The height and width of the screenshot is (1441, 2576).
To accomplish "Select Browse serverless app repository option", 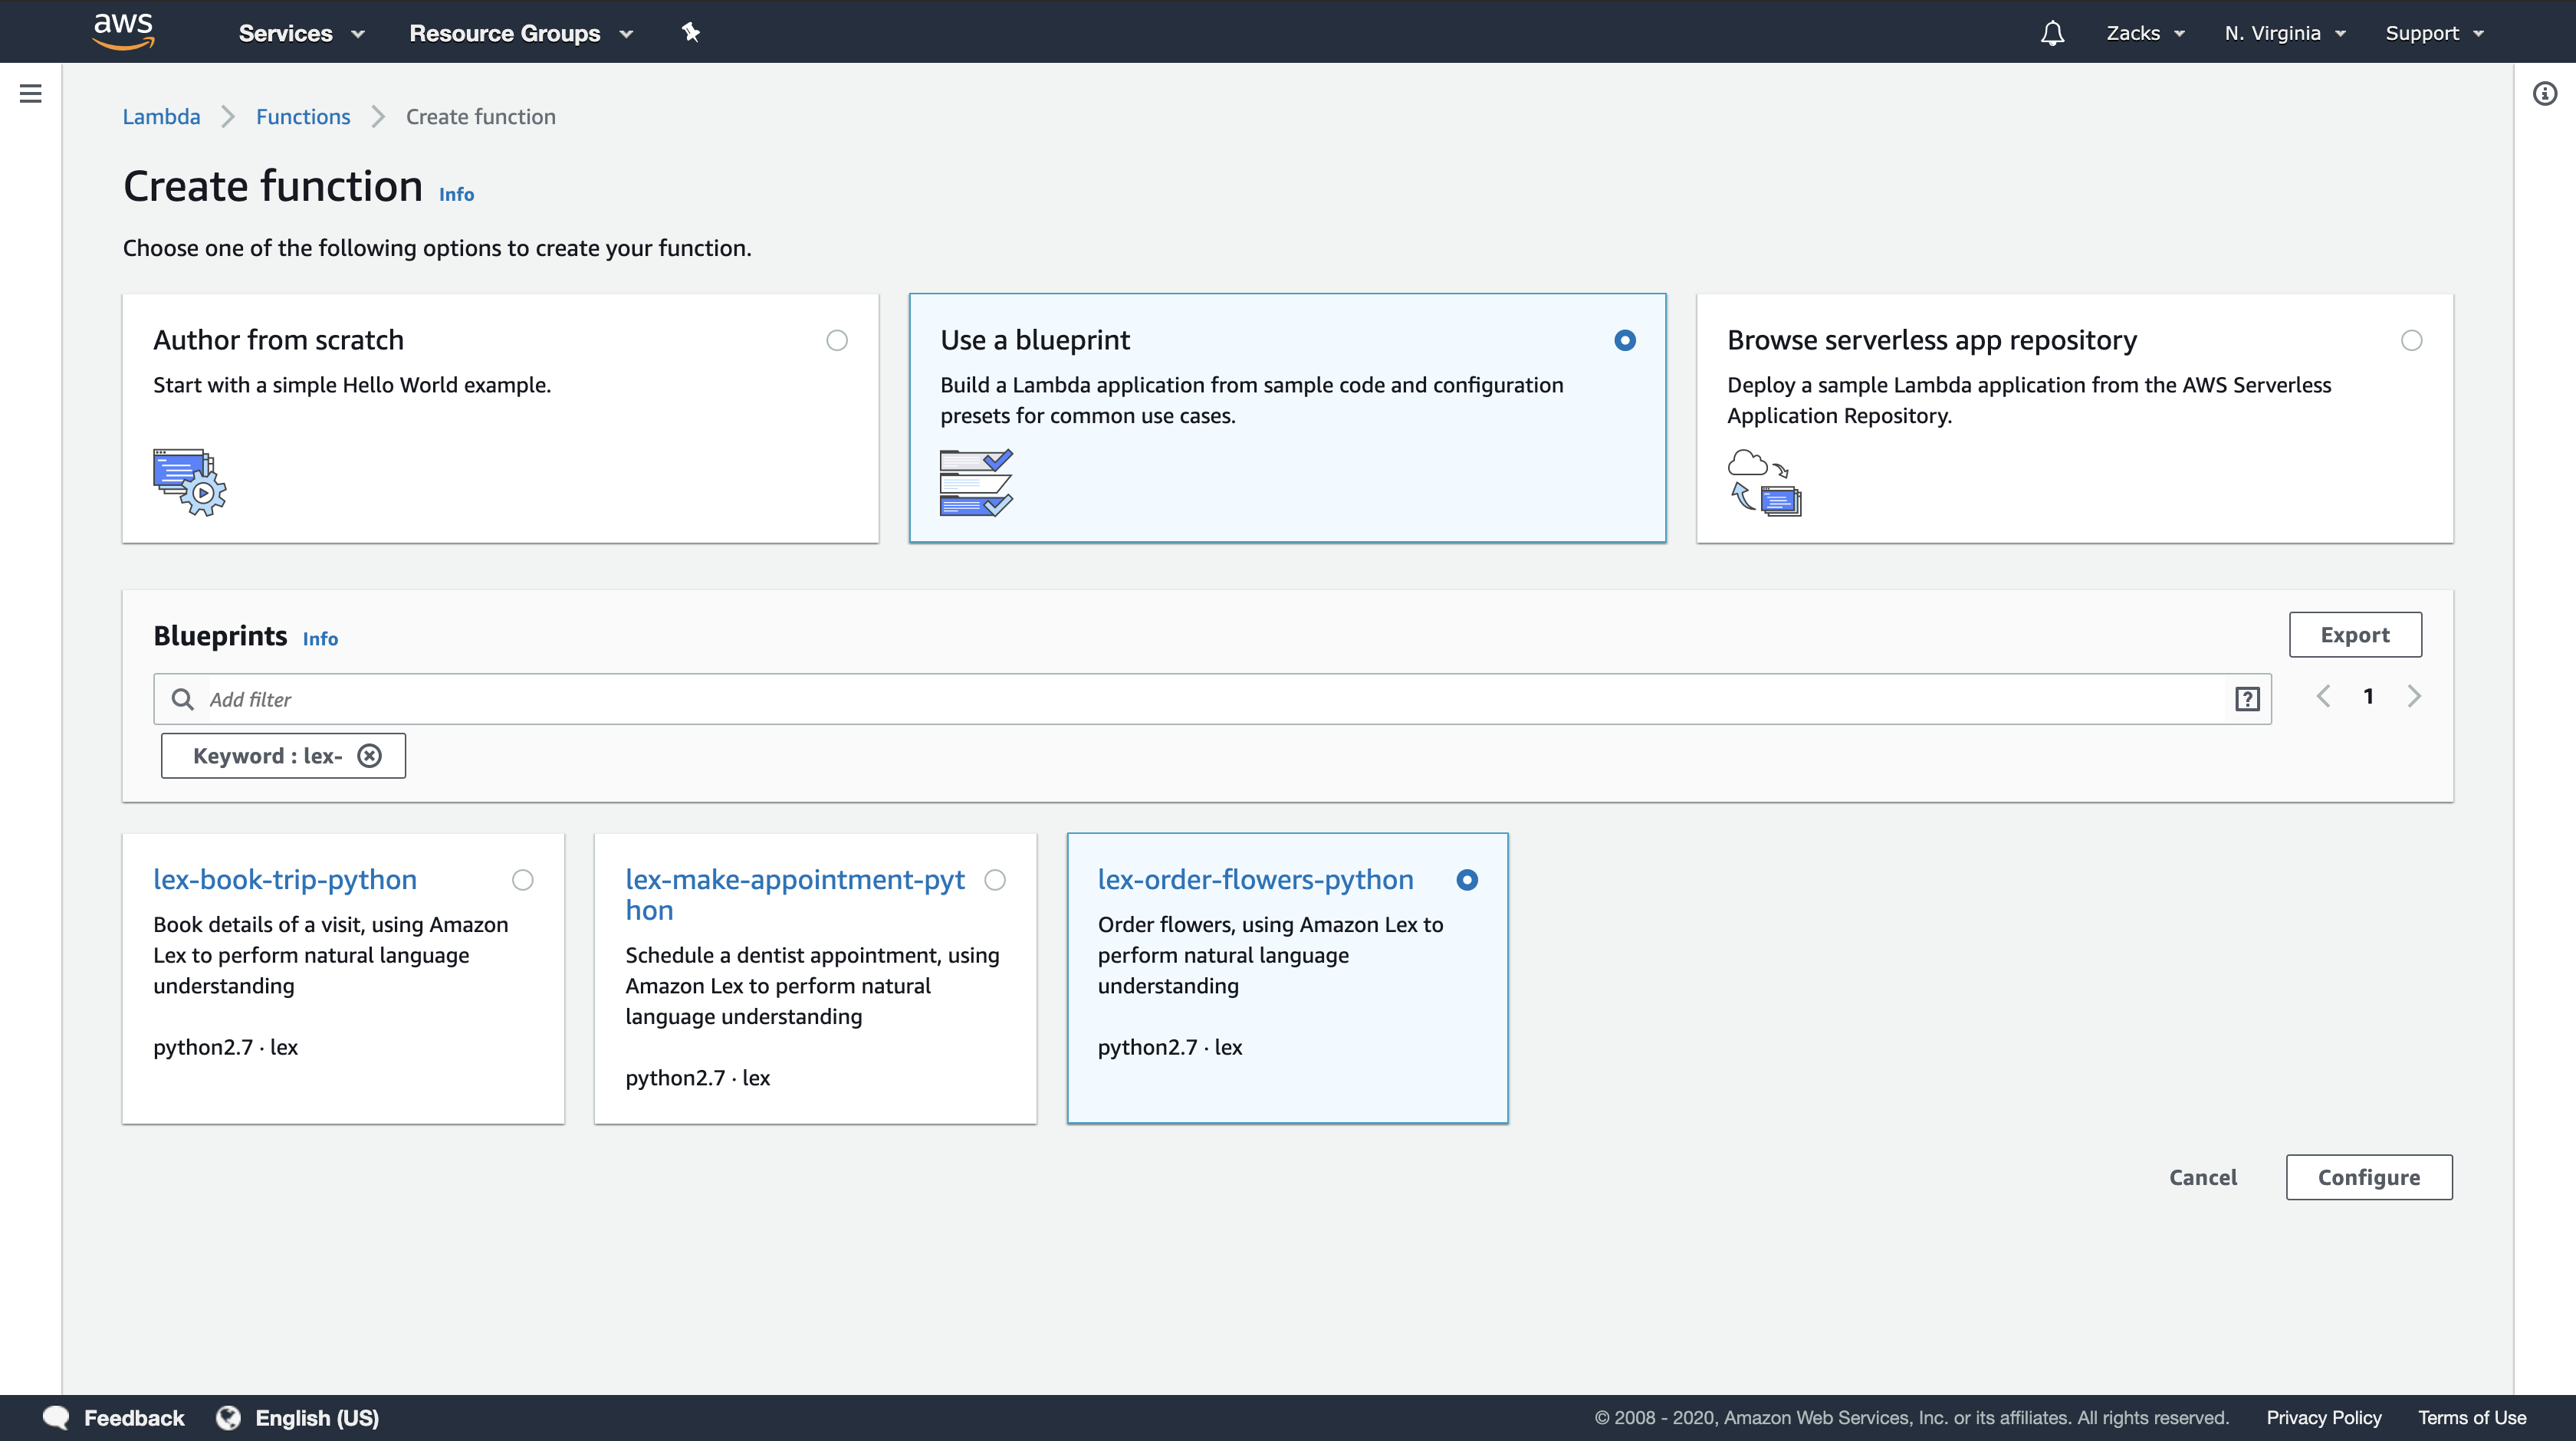I will pyautogui.click(x=2411, y=341).
